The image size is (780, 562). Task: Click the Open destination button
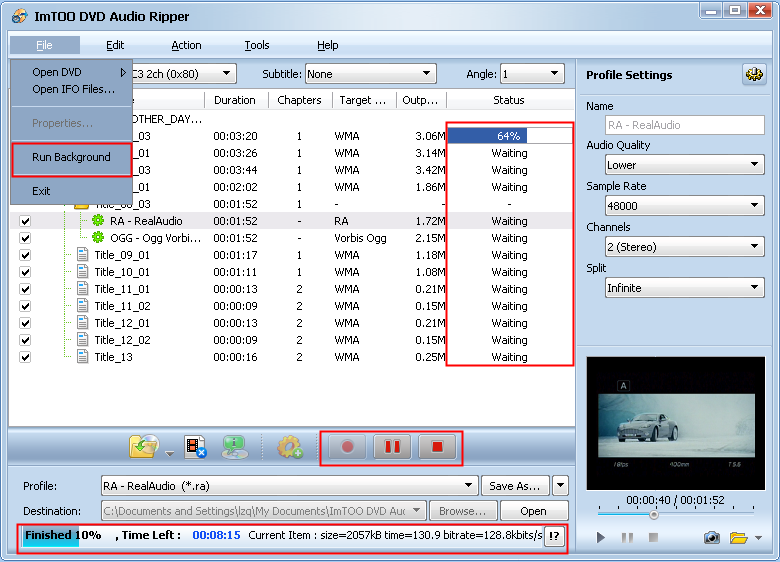[534, 510]
